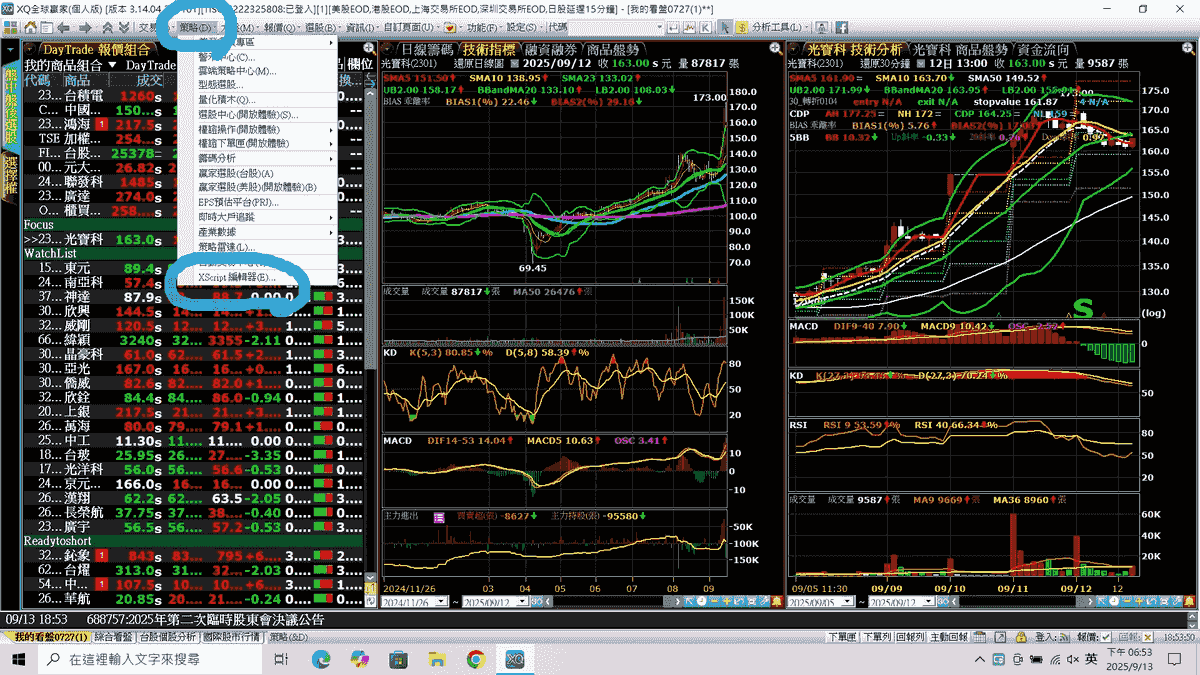Viewport: 1200px width, 675px height.
Task: Click the Windows search box on the taskbar
Action: click(x=152, y=659)
